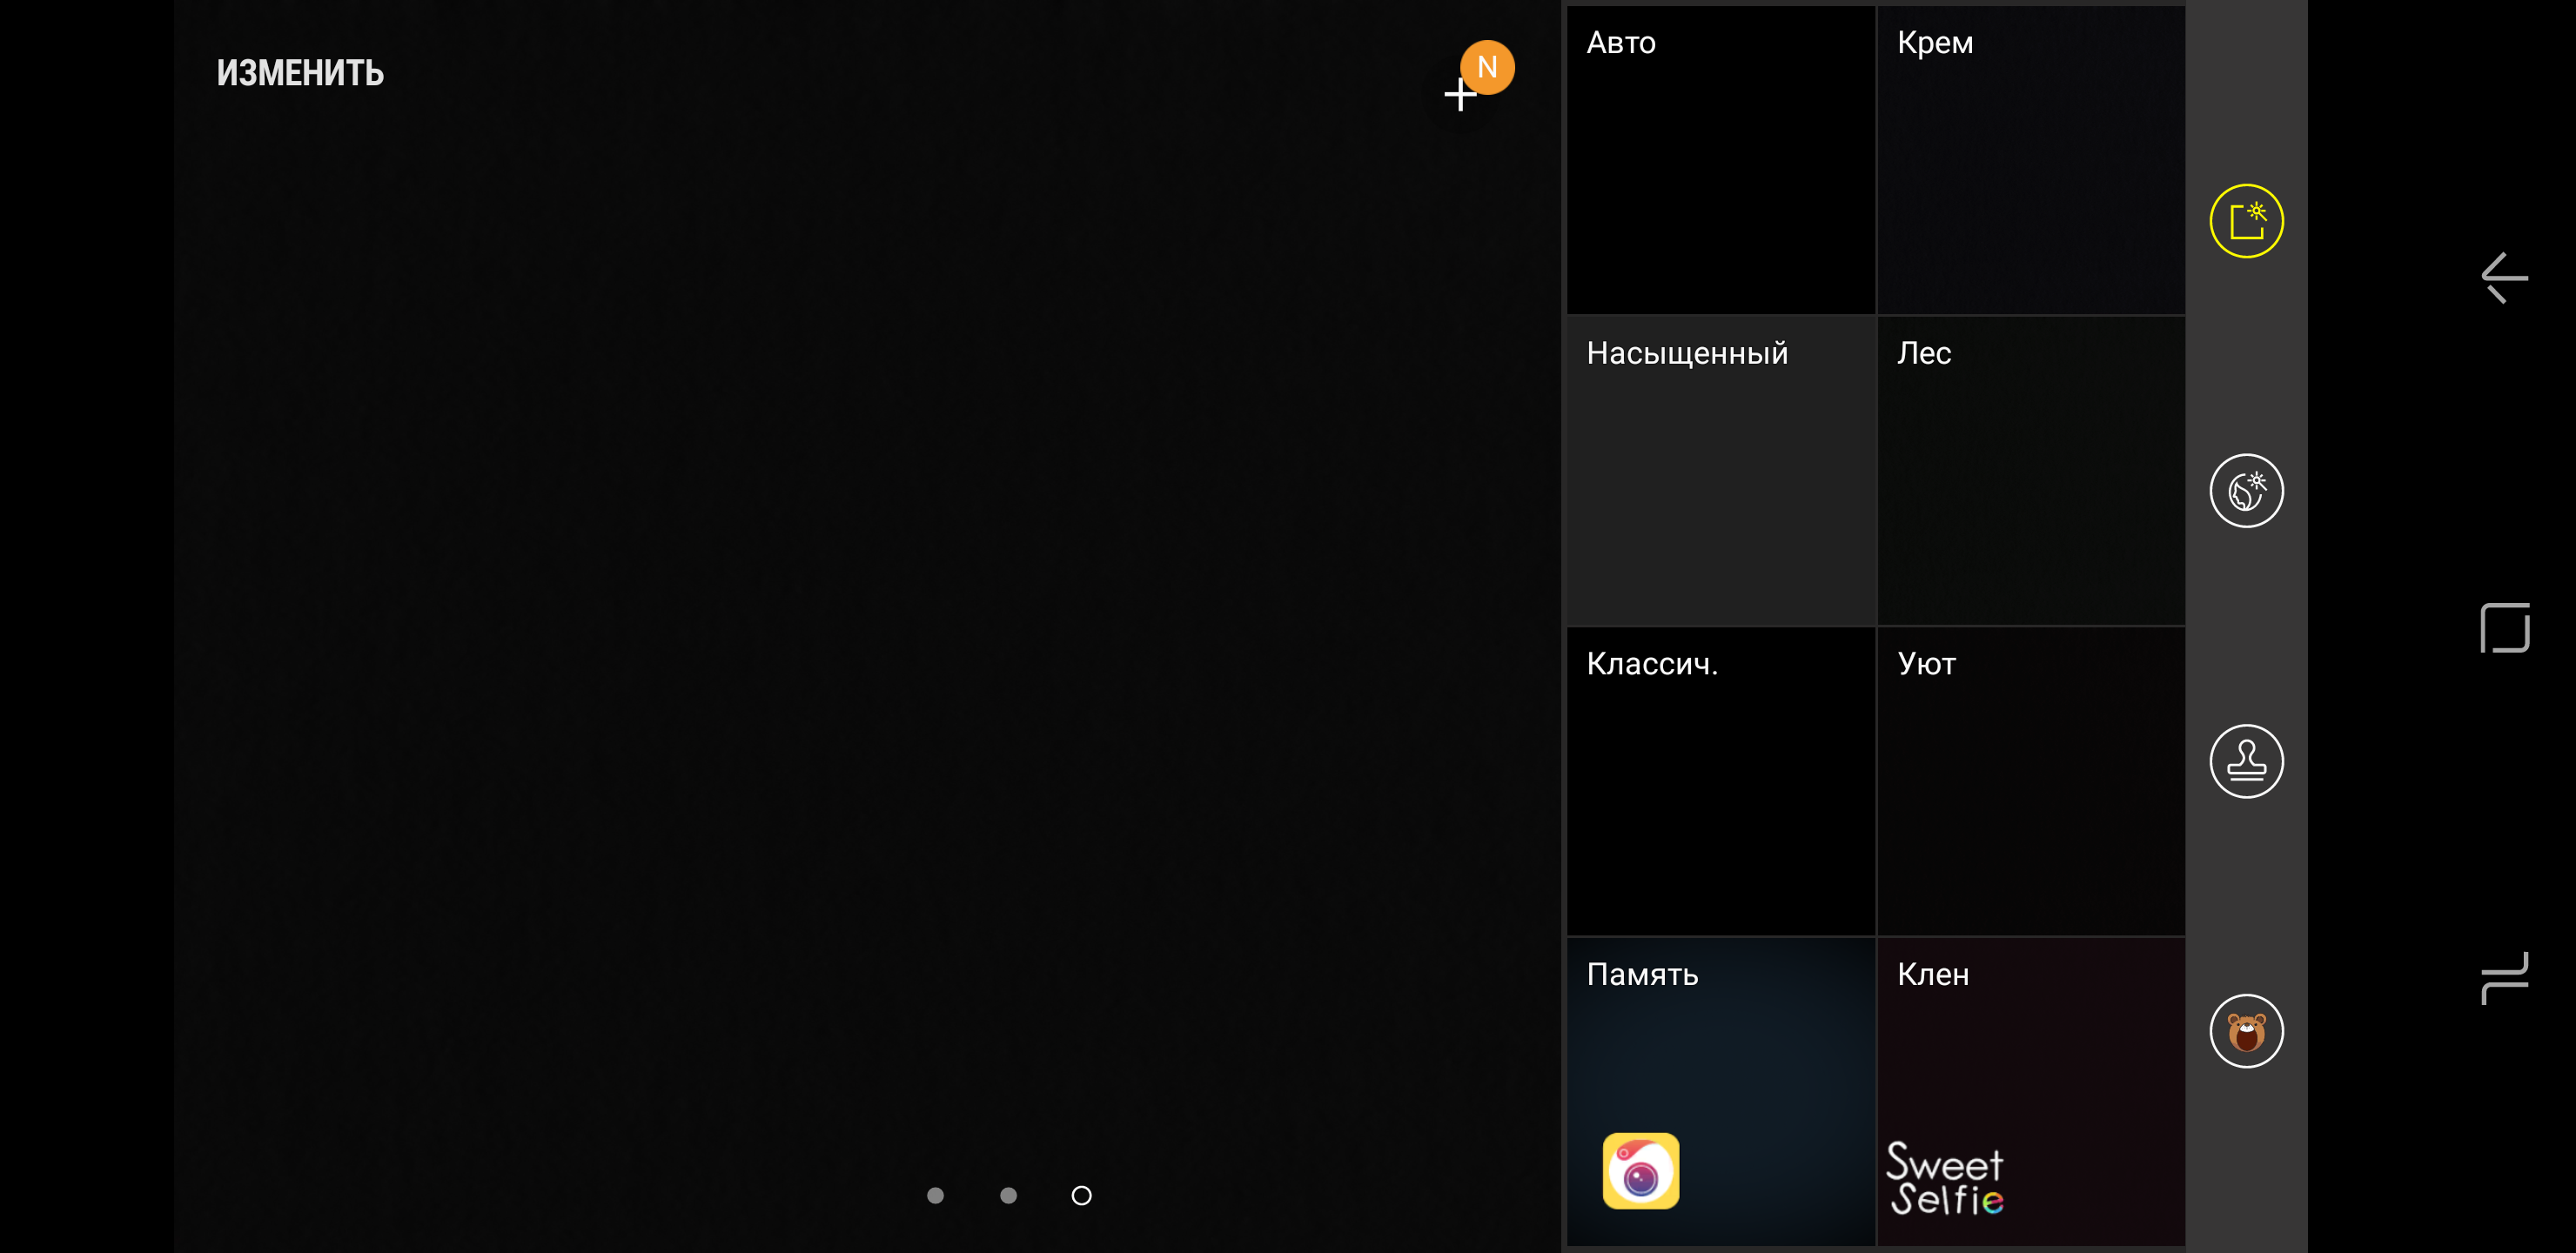Open the bear AR stickers icon
This screenshot has width=2576, height=1253.
click(x=2246, y=1031)
